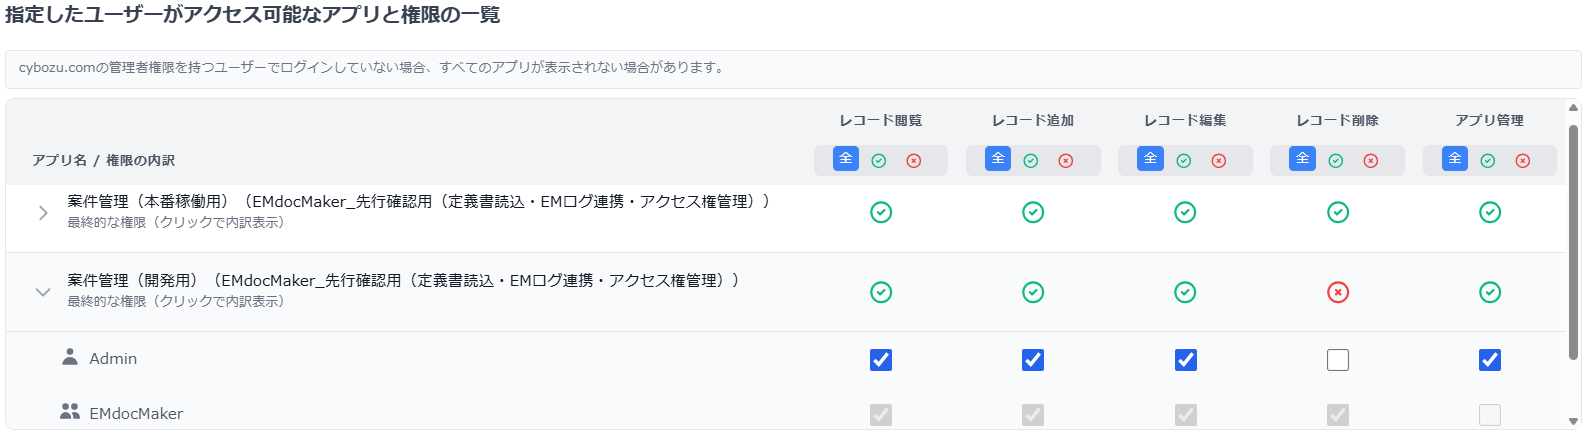Uncheck Admin's レコード閲覧 checkbox
The image size is (1592, 441).
tap(881, 360)
